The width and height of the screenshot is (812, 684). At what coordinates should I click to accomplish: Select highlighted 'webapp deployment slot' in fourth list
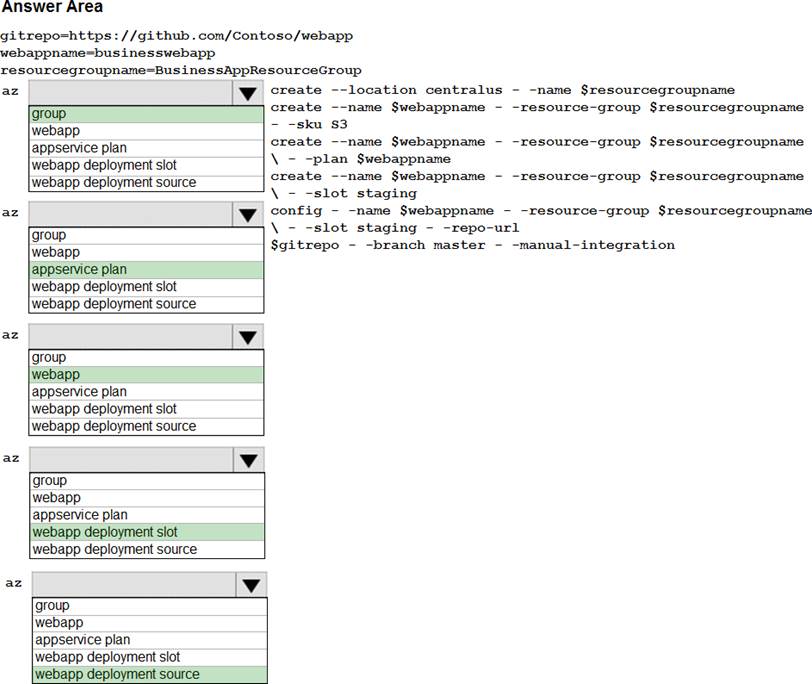tap(146, 532)
